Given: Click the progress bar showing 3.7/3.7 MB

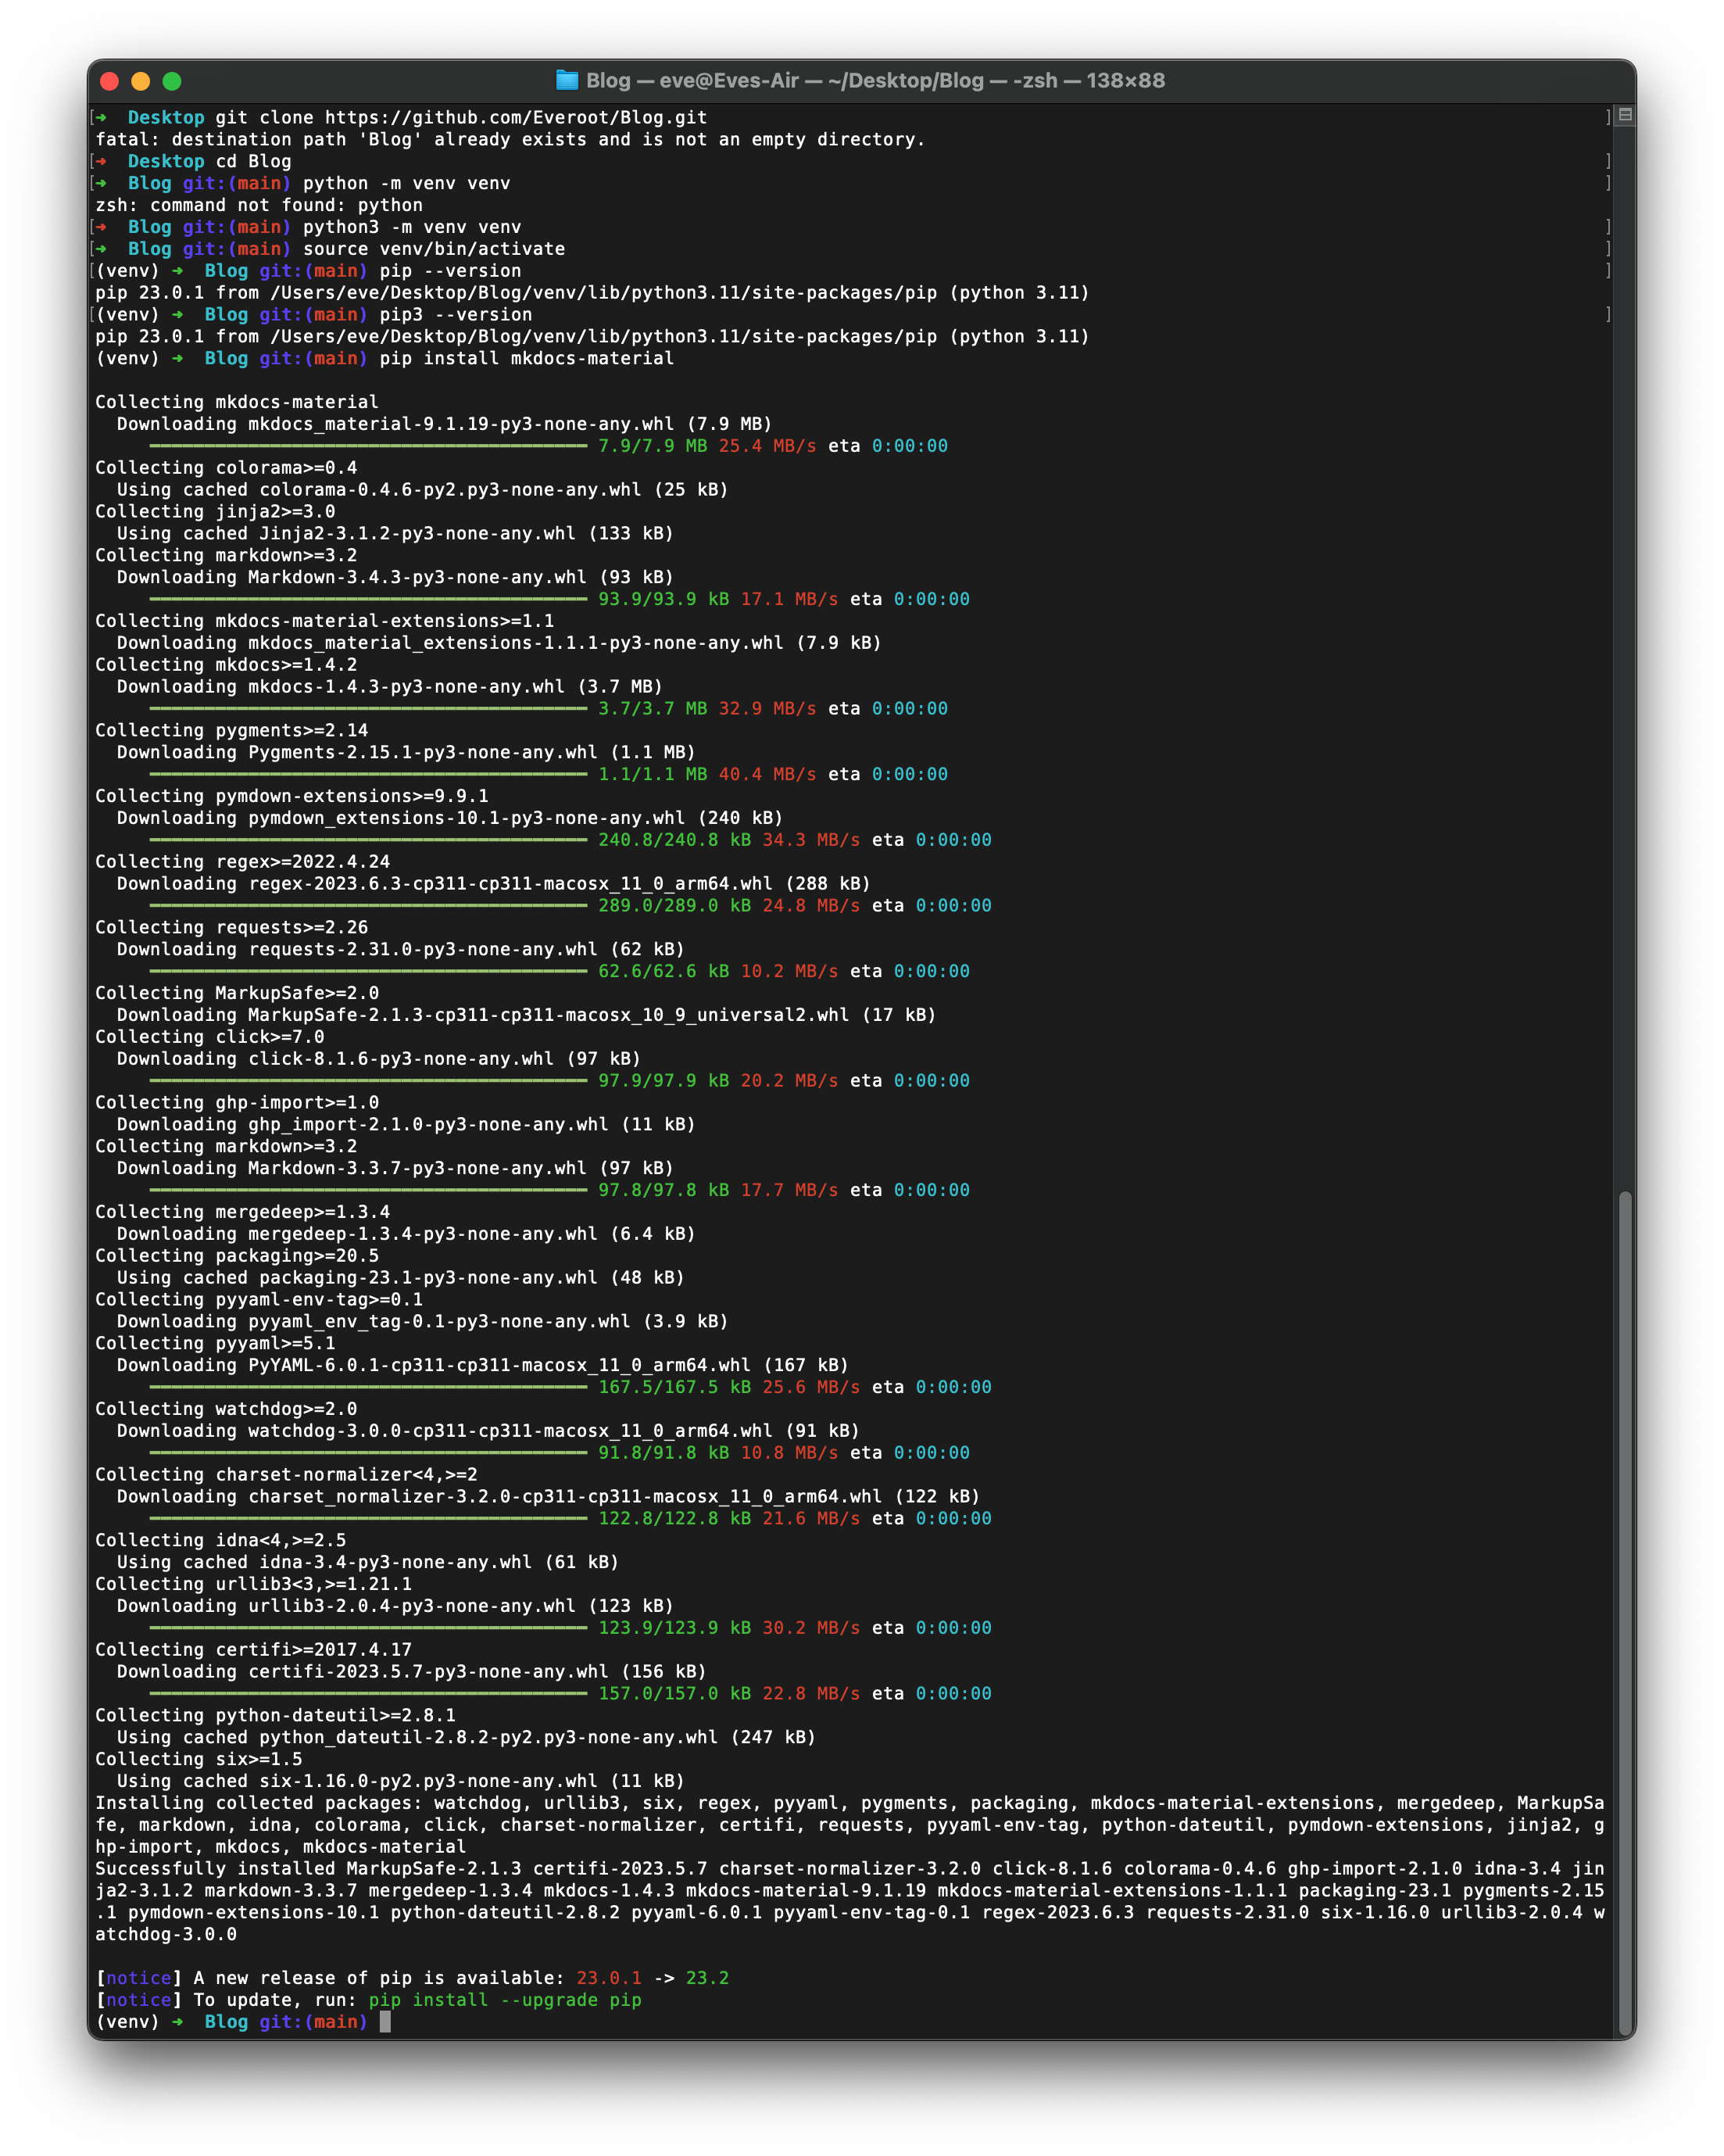Looking at the screenshot, I should (368, 708).
